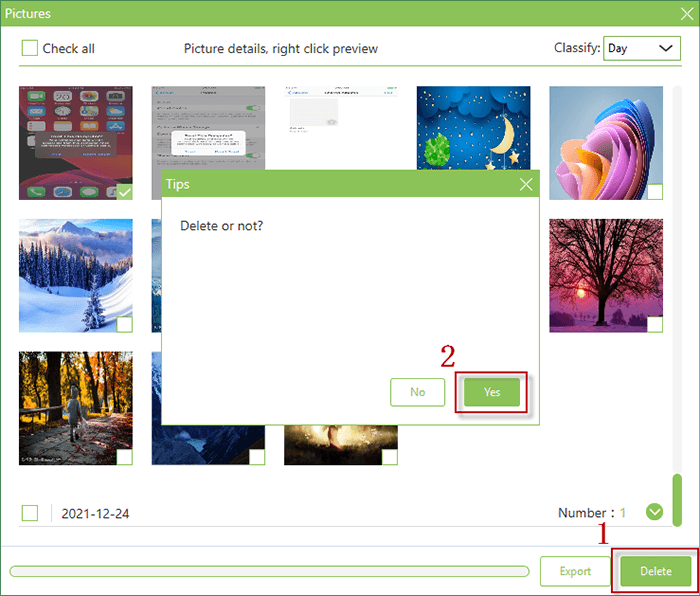
Task: Tick the Check all checkbox
Action: pyautogui.click(x=29, y=48)
